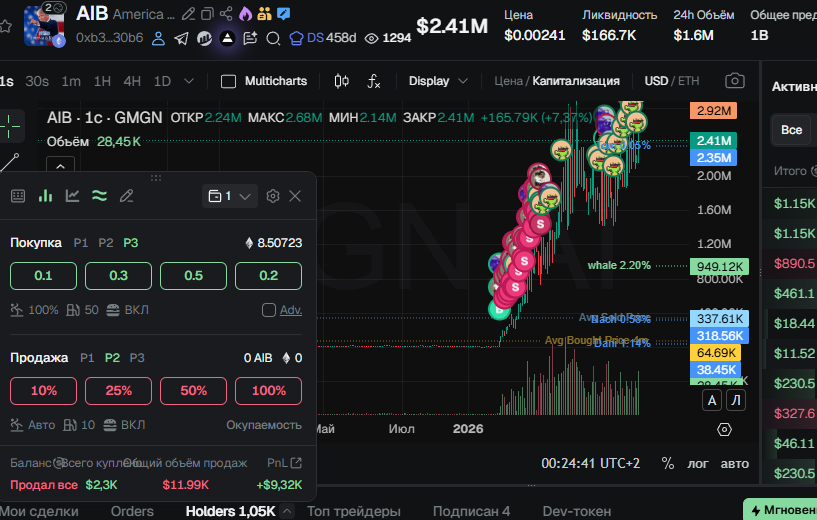Screen dimensions: 817x520
Task: Collapse the chart legend chevron
Action: [x=60, y=166]
